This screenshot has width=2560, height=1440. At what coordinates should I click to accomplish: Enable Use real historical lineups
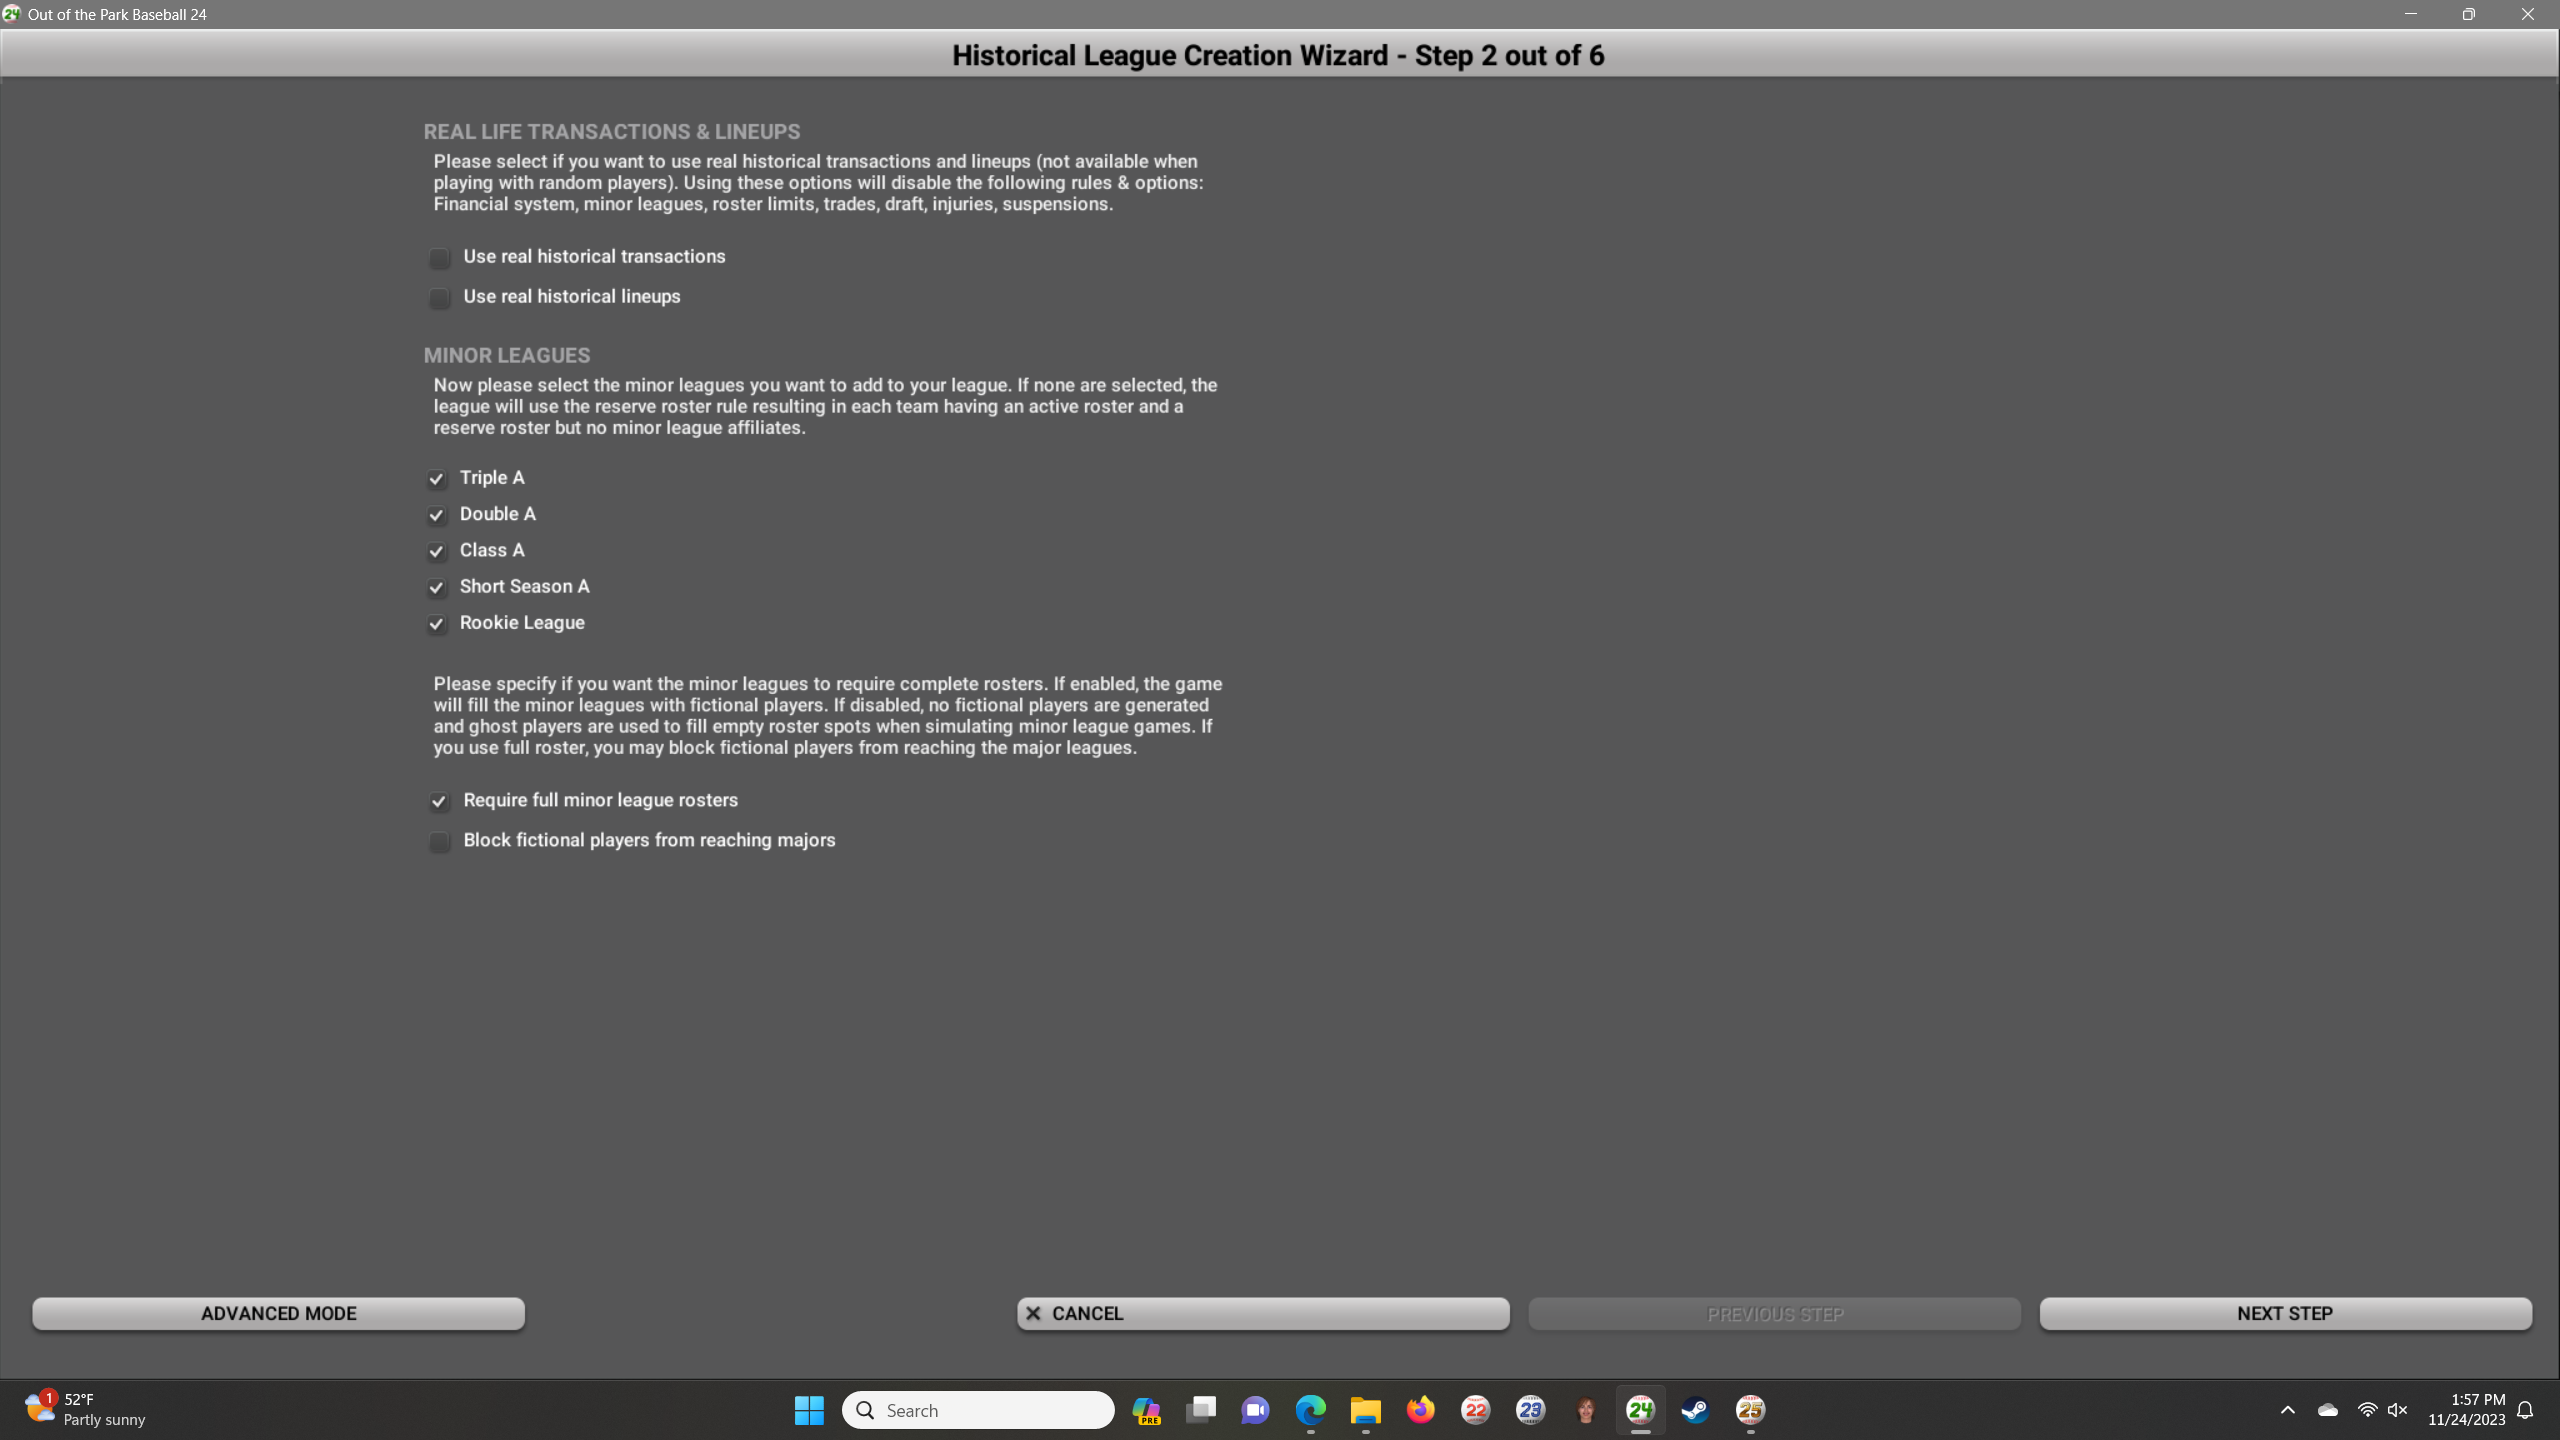click(439, 298)
